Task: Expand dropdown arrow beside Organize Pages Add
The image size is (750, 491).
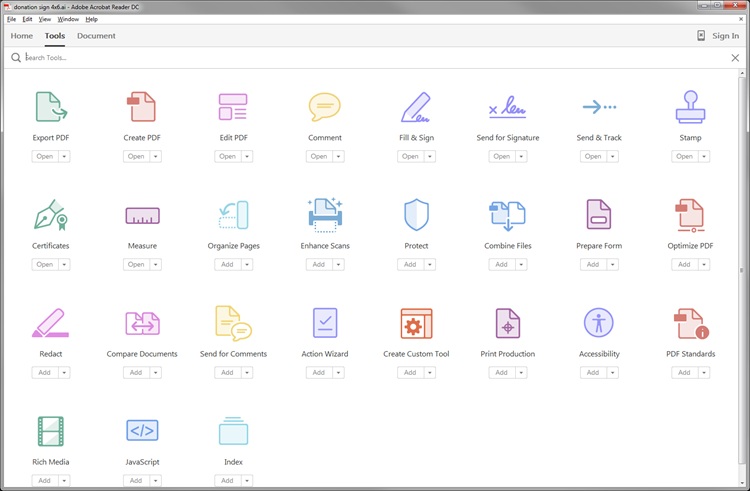Action: click(247, 264)
